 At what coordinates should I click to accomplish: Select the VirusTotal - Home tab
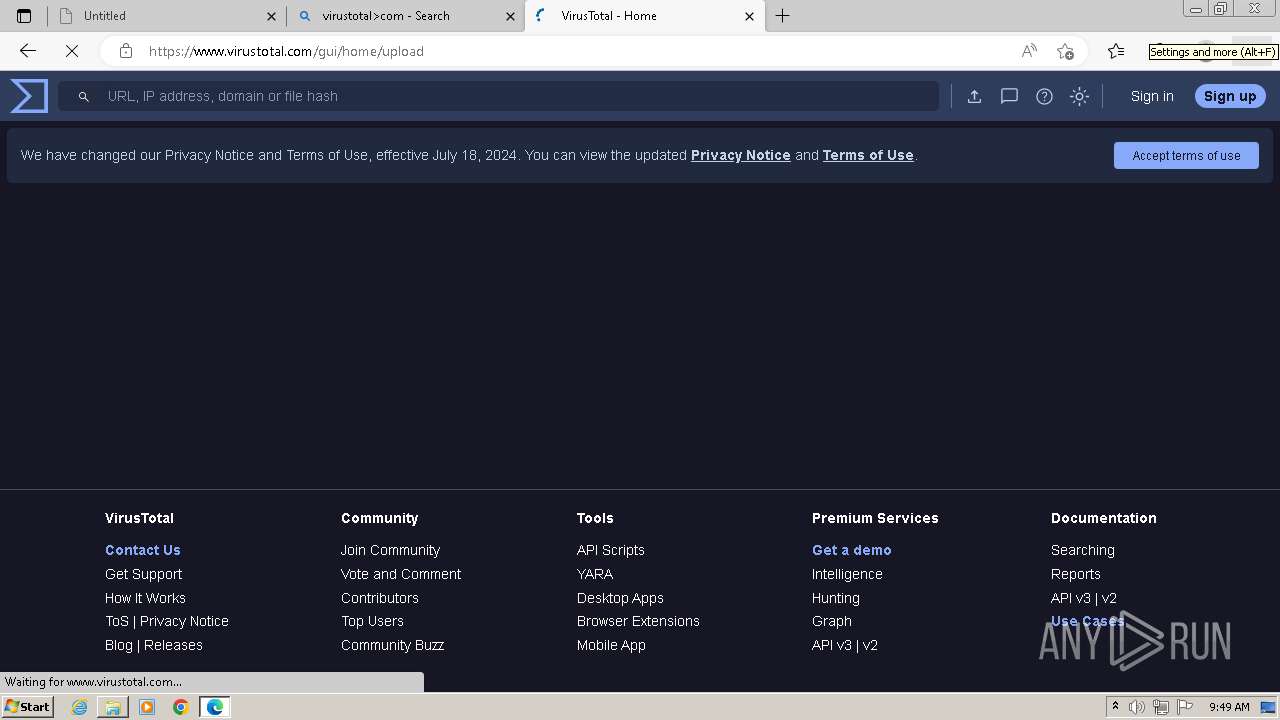pyautogui.click(x=643, y=16)
